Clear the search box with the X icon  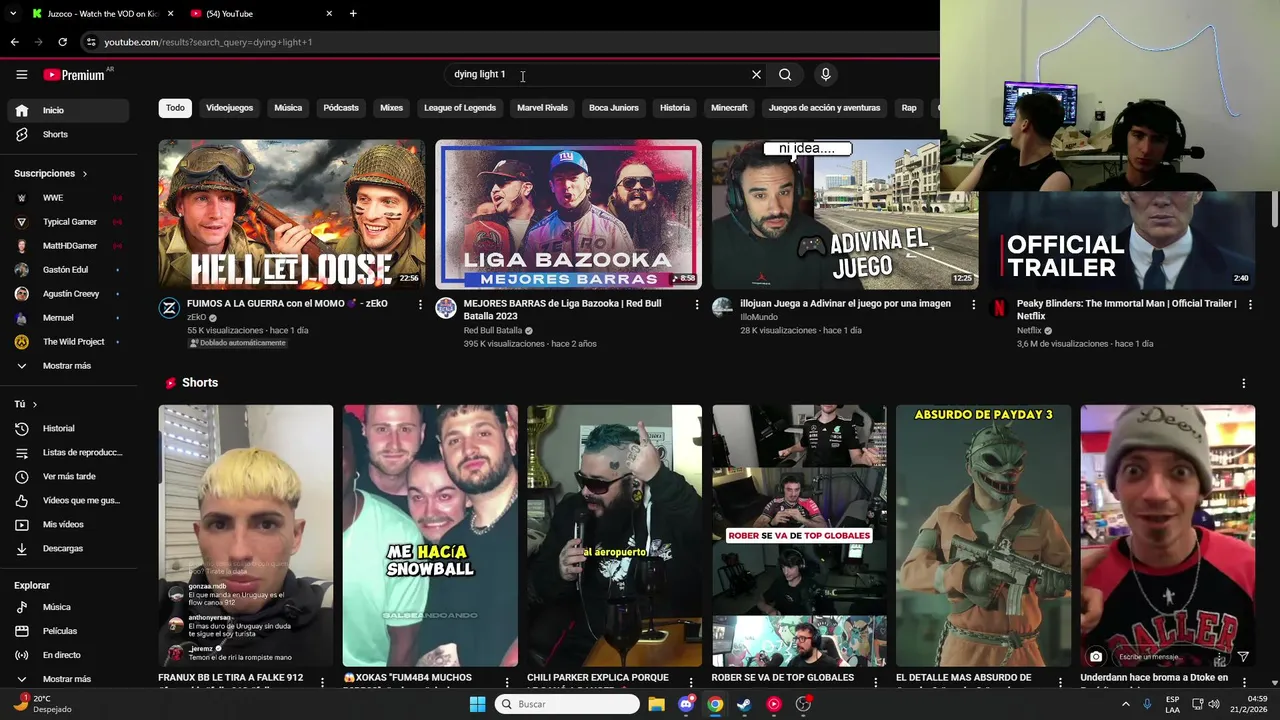coord(756,74)
